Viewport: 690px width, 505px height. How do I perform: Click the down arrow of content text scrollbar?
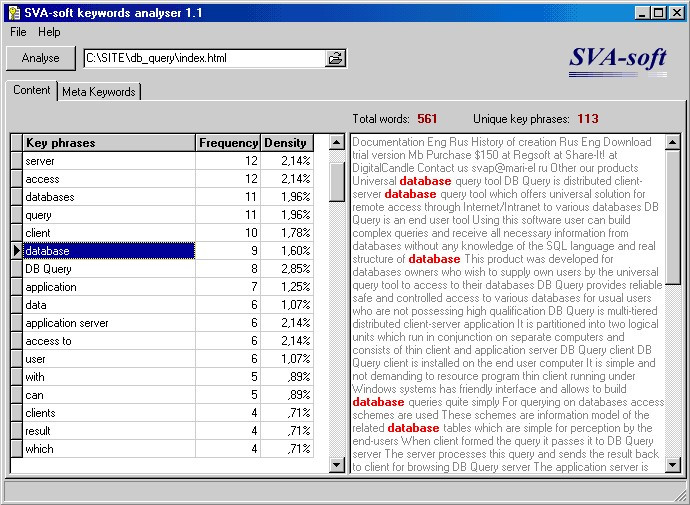[673, 464]
